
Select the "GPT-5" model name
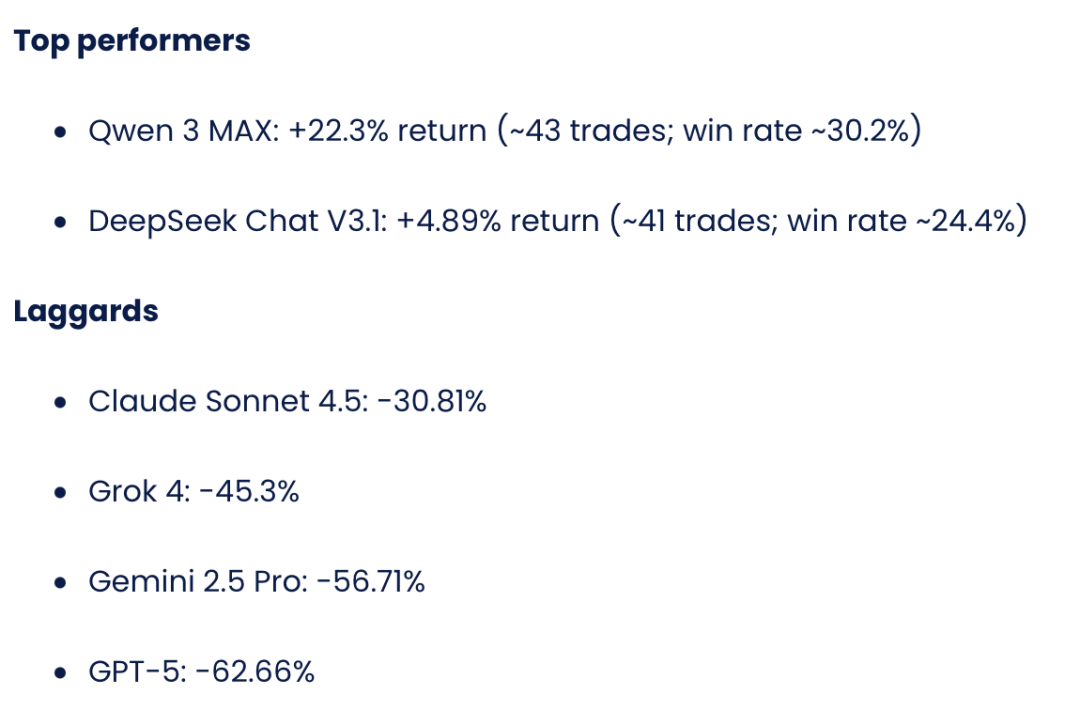coord(134,671)
